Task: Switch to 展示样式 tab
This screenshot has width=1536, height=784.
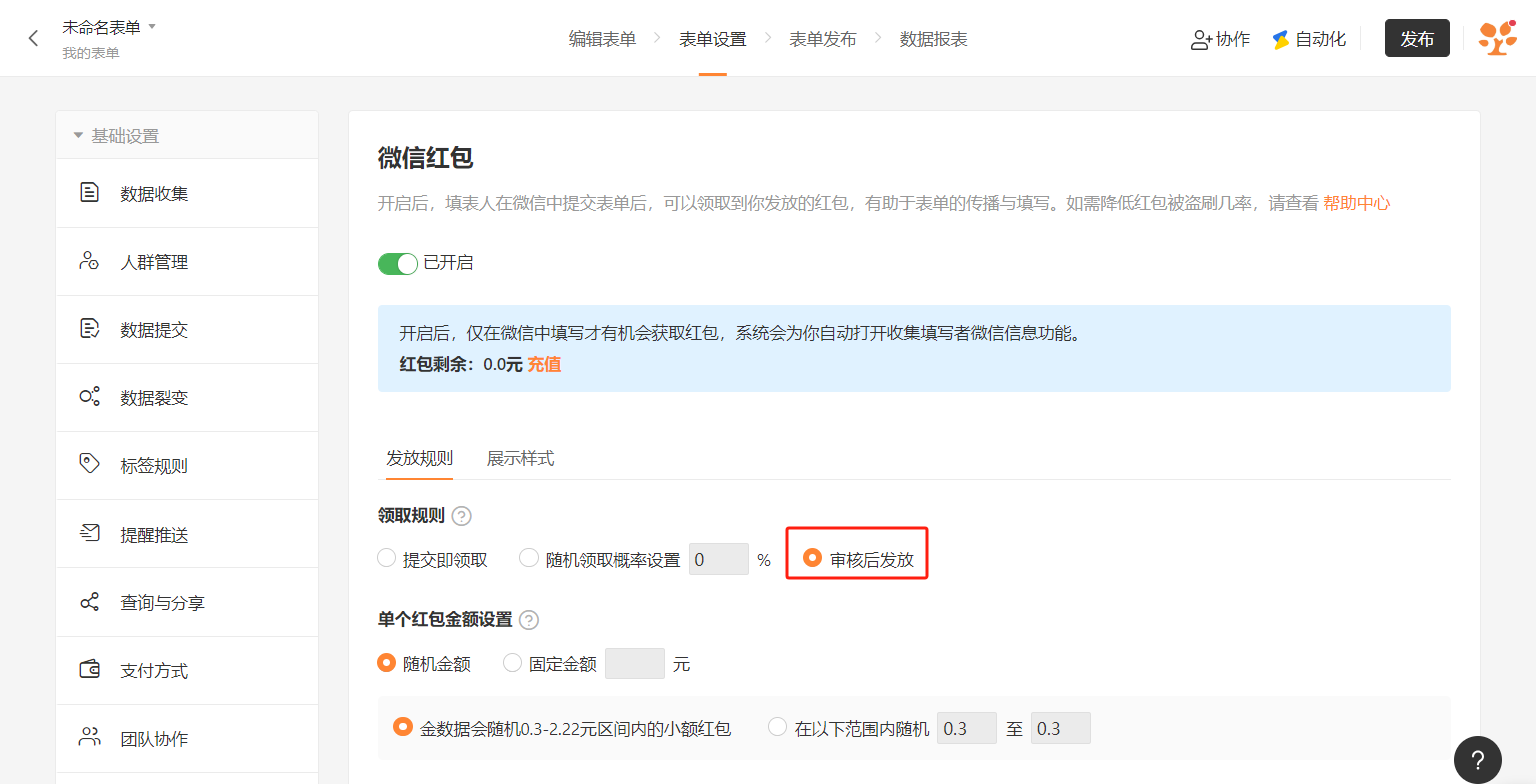Action: 520,458
